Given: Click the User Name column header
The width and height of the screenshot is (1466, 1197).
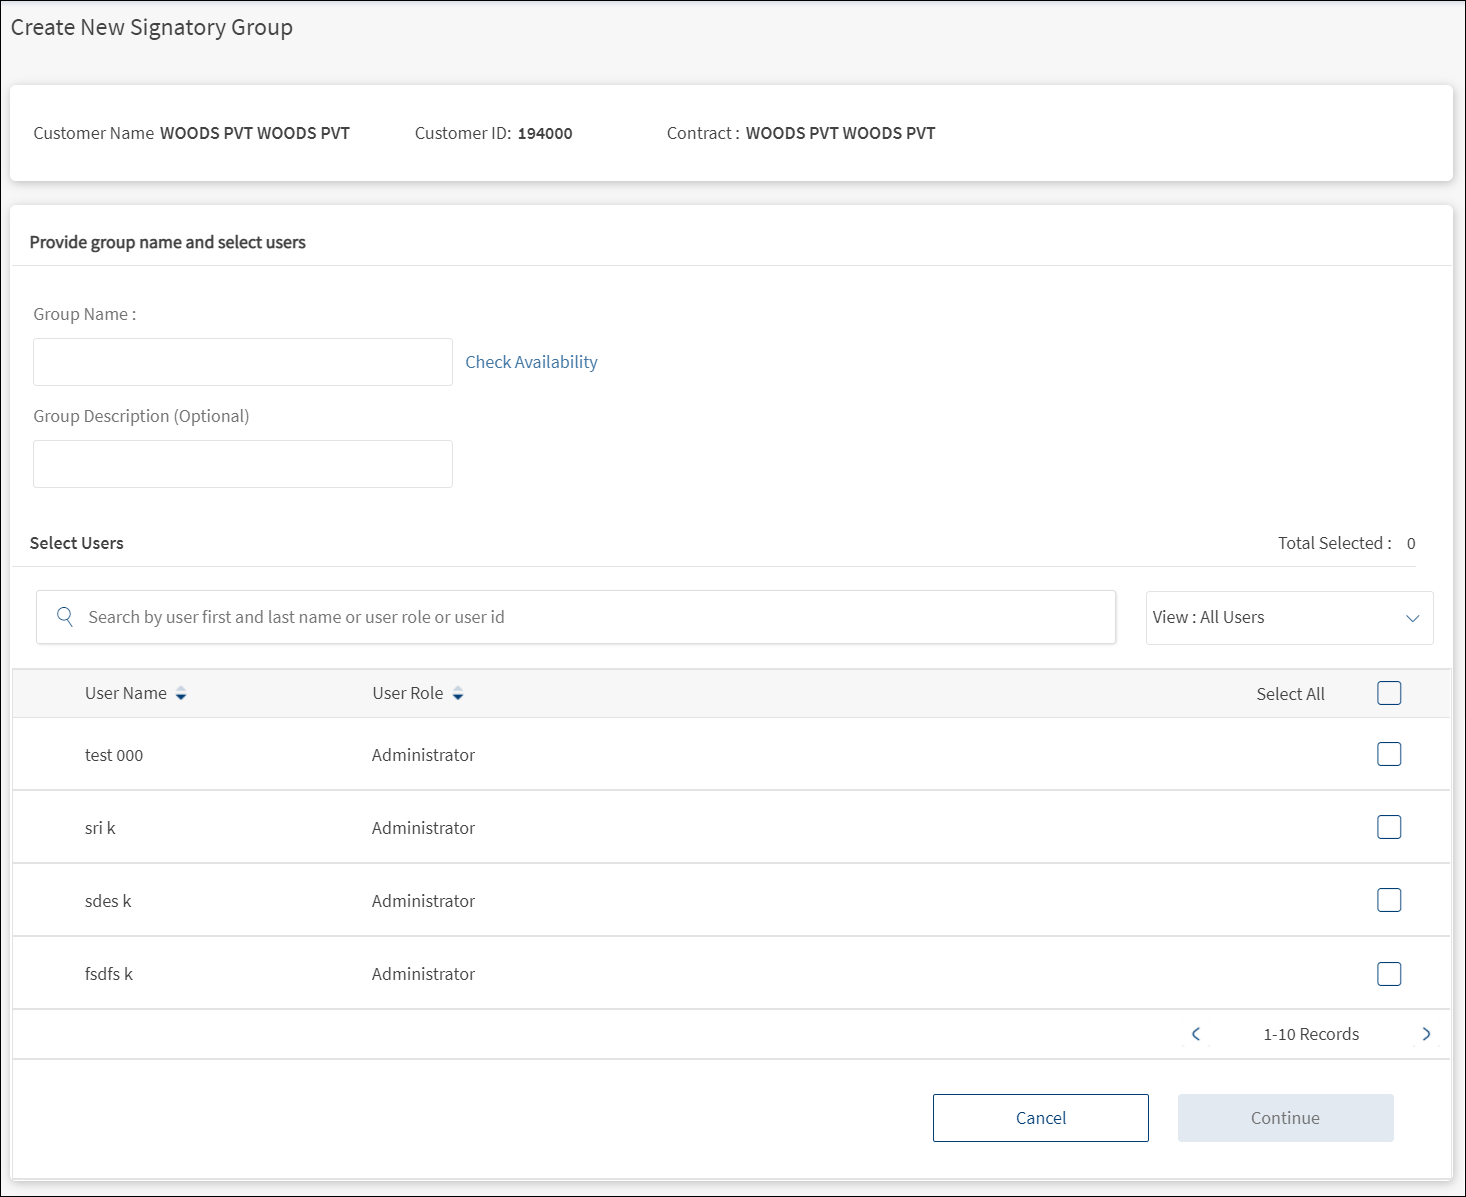Looking at the screenshot, I should point(126,693).
